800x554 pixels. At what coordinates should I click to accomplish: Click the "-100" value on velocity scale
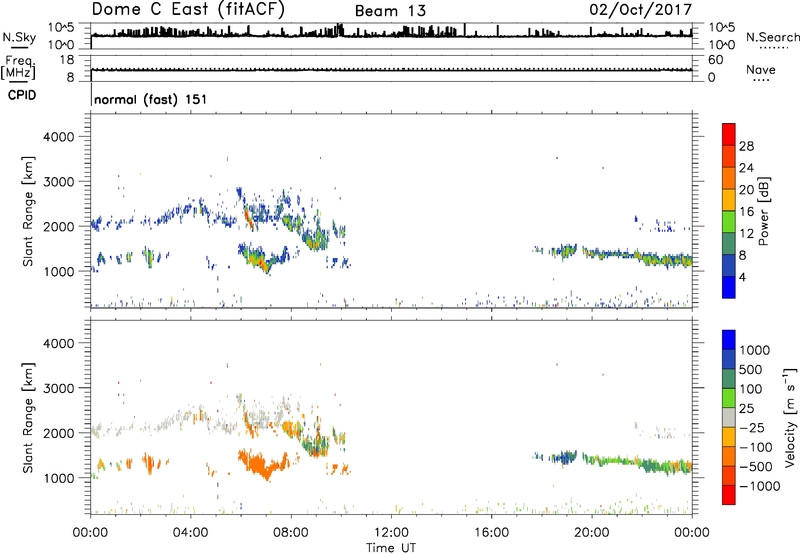756,447
